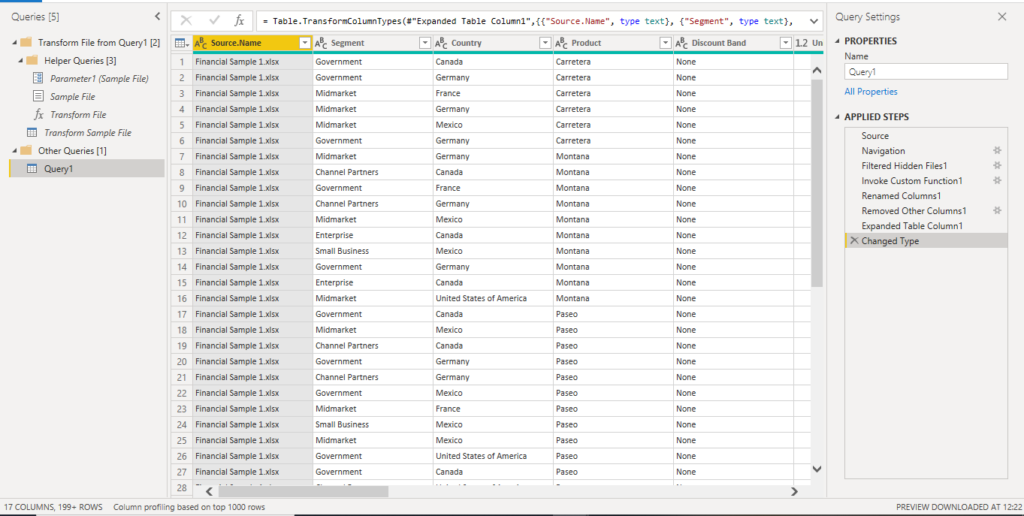Click the Paseo cell in row 17

613,314
